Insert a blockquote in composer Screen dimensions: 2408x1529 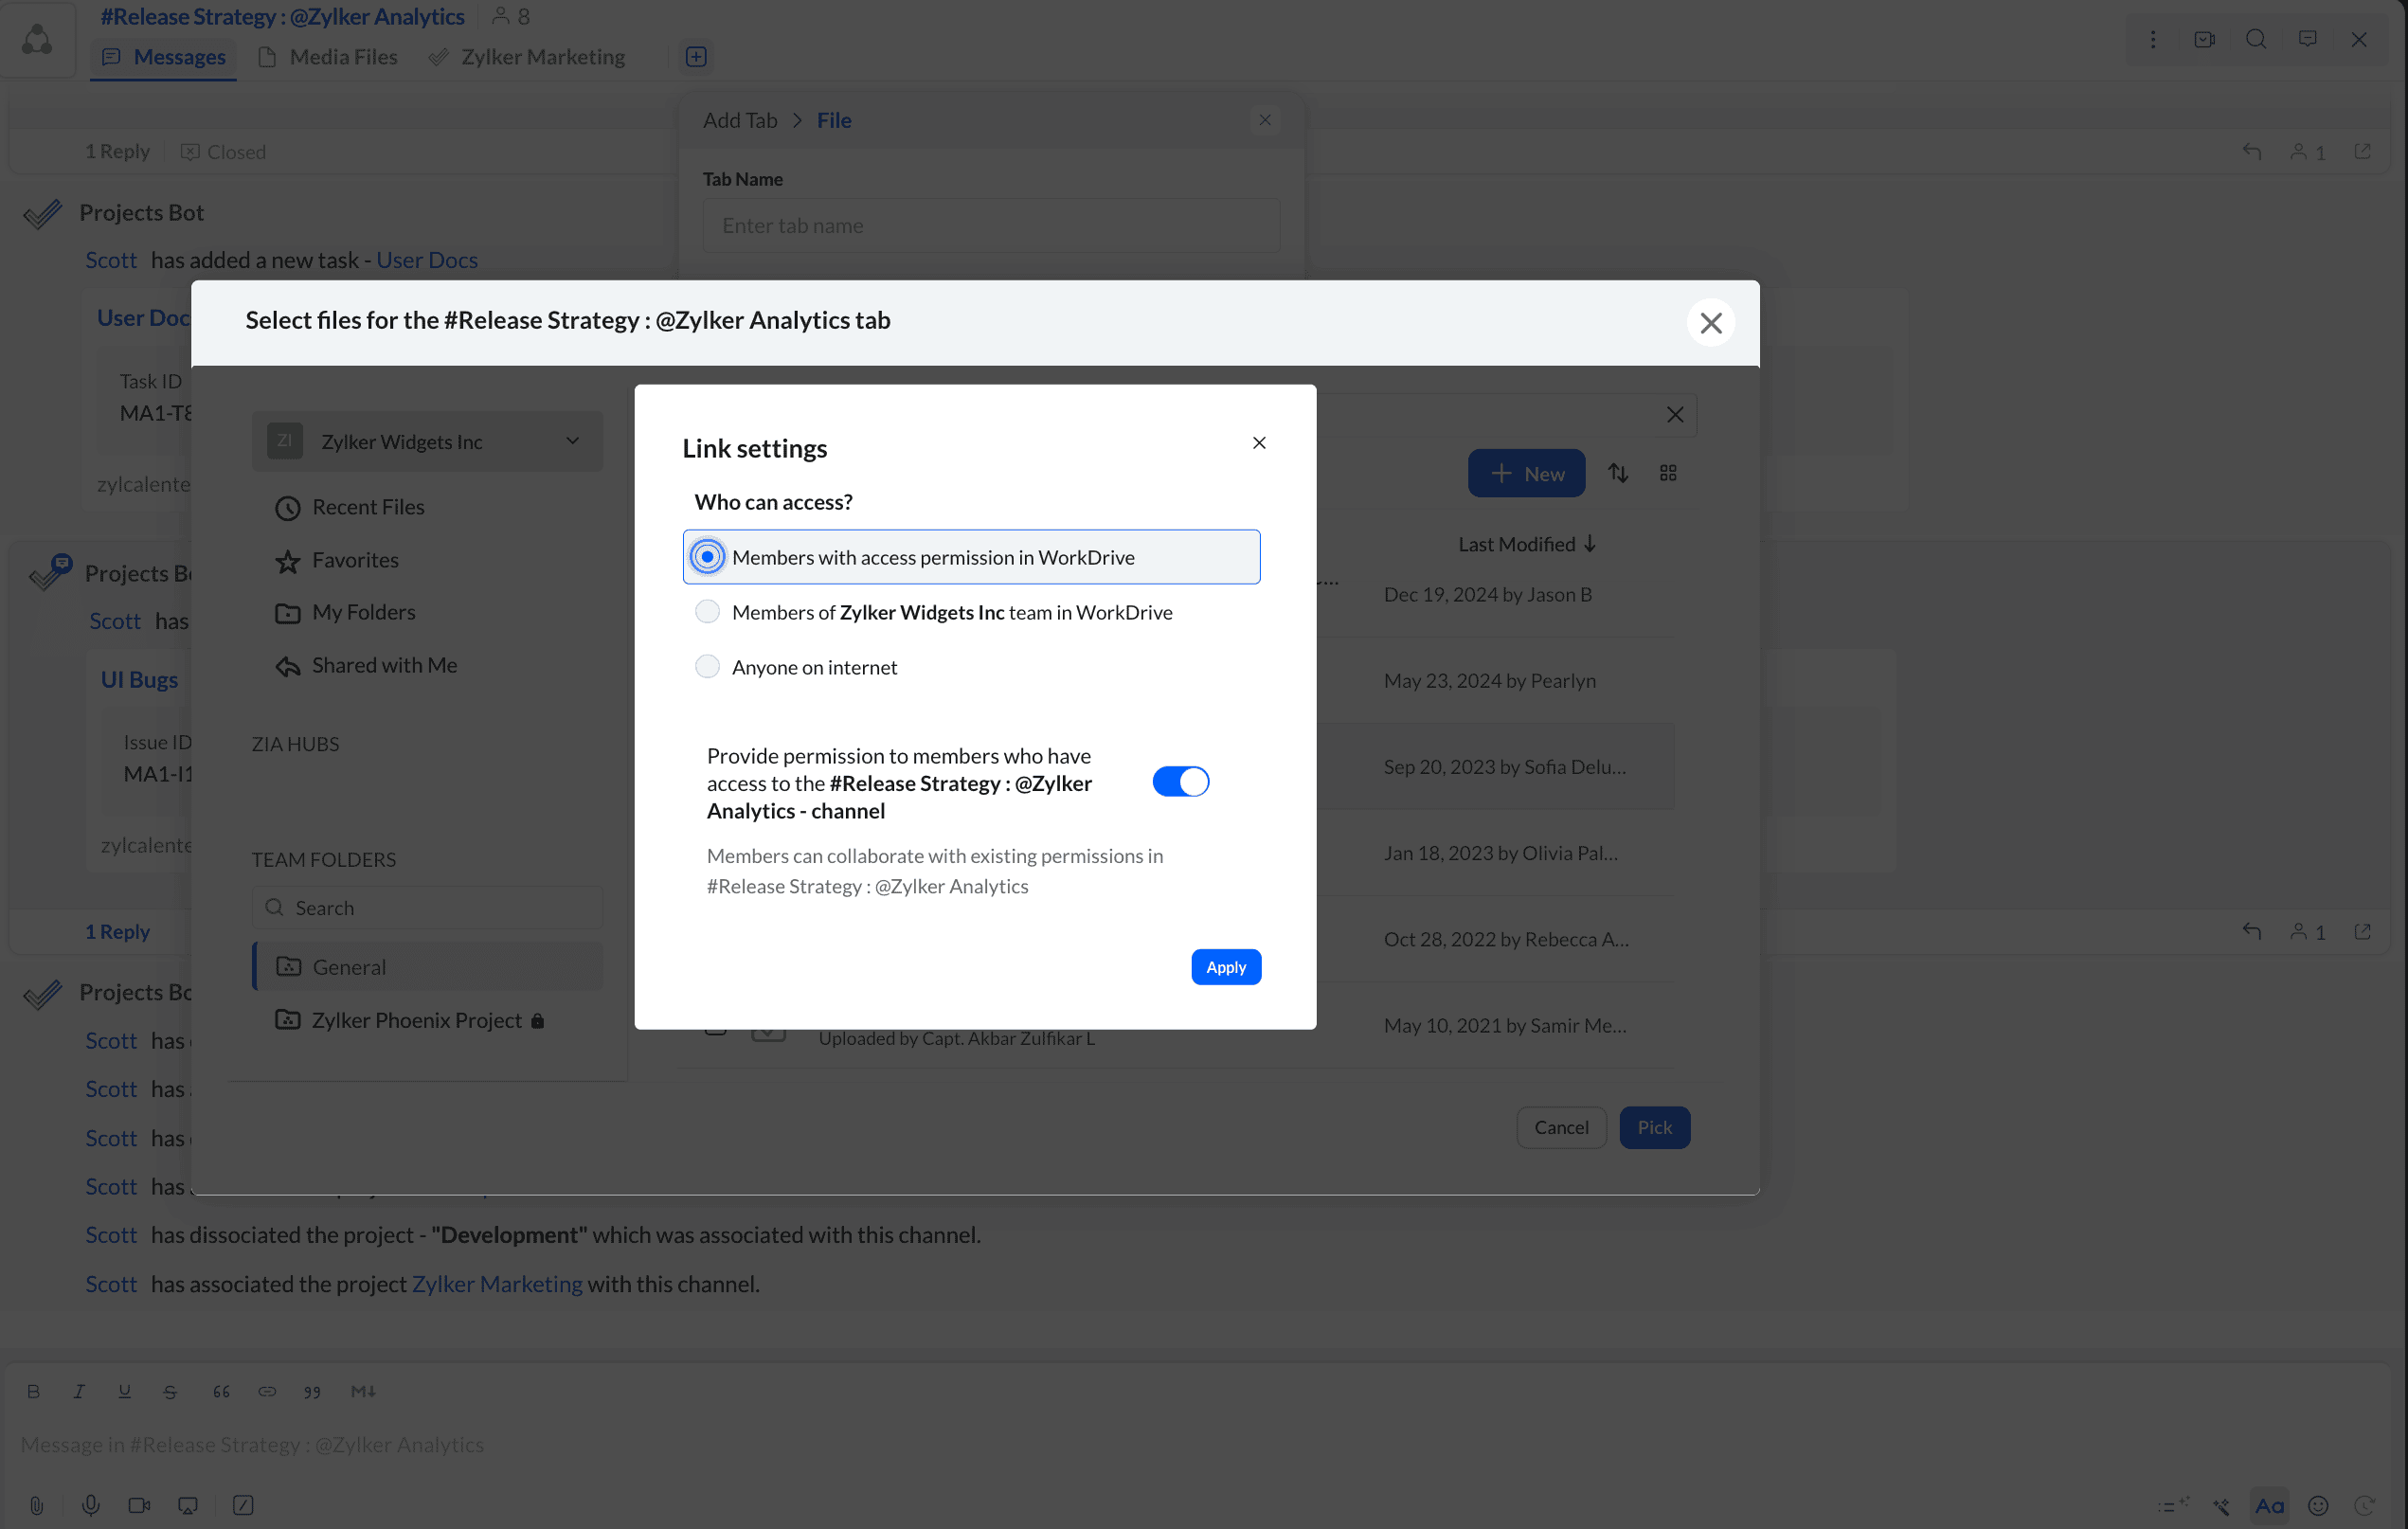pyautogui.click(x=221, y=1392)
